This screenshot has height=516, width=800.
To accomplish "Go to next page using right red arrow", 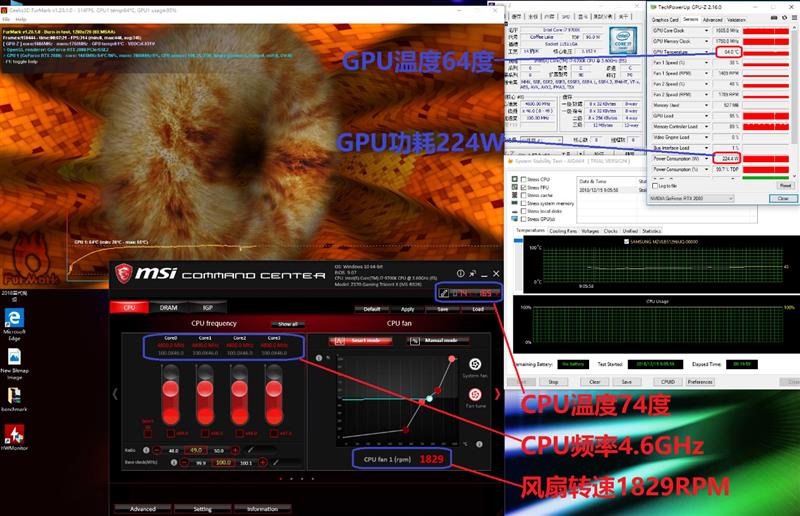I will click(497, 394).
